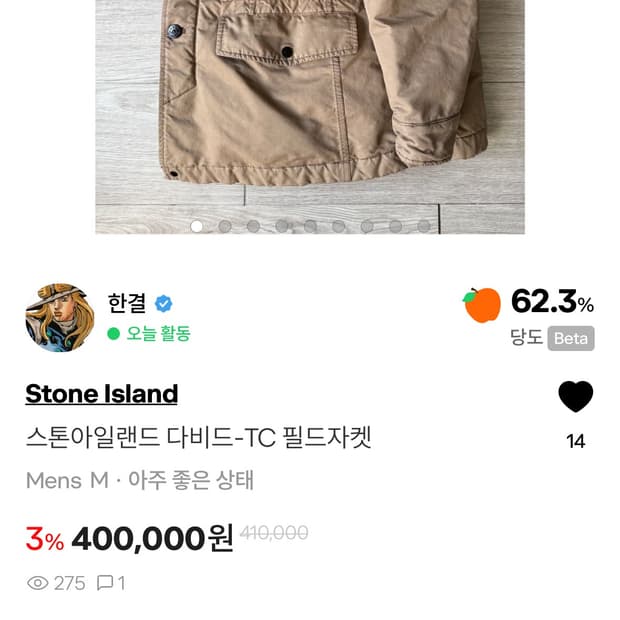
Task: Click the blue verified badge
Action: click(163, 304)
